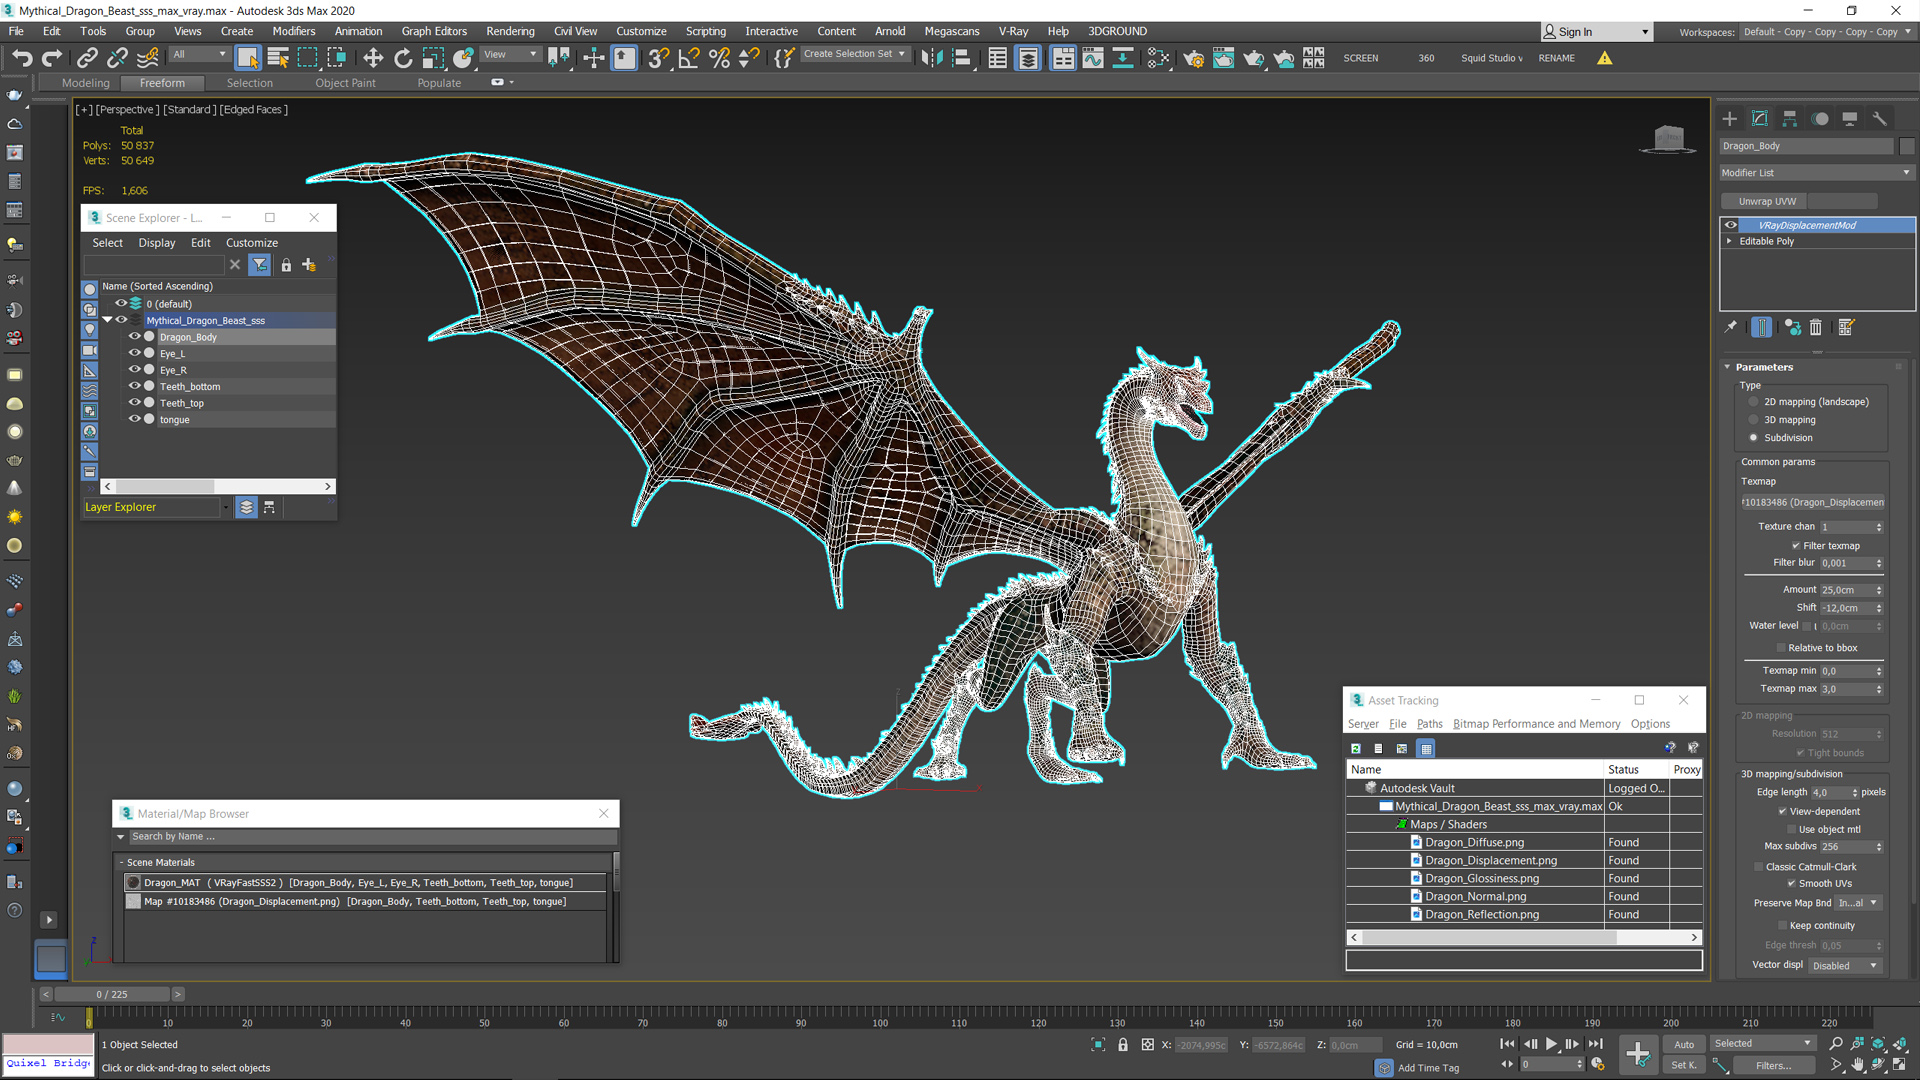
Task: Click the Texmap Dragon_Displacement map button
Action: [x=1812, y=502]
